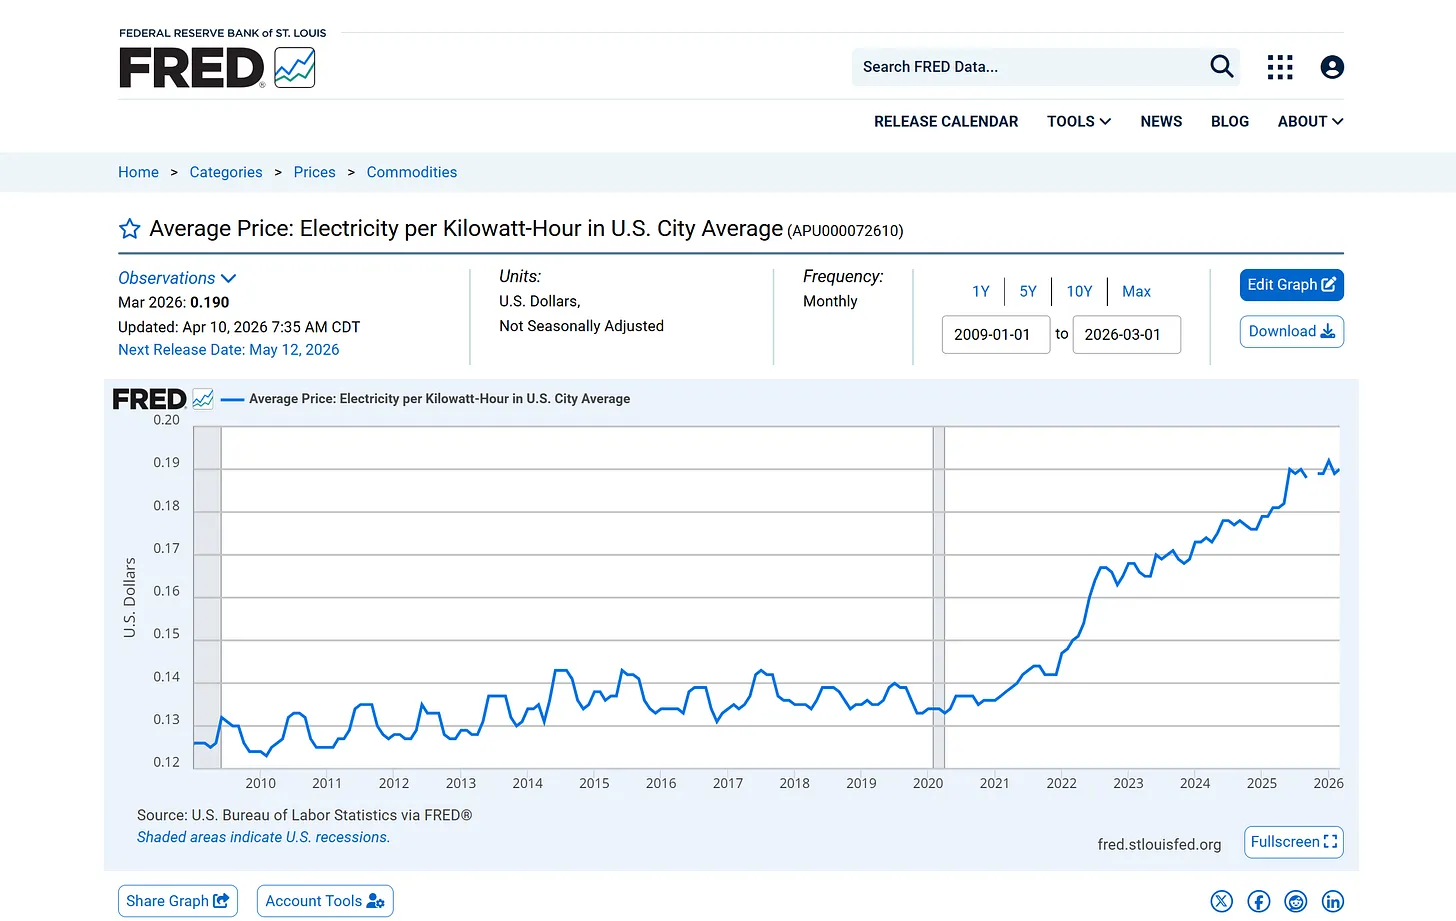Viewport: 1456px width, 921px height.
Task: Share on Facebook icon
Action: pos(1259,901)
